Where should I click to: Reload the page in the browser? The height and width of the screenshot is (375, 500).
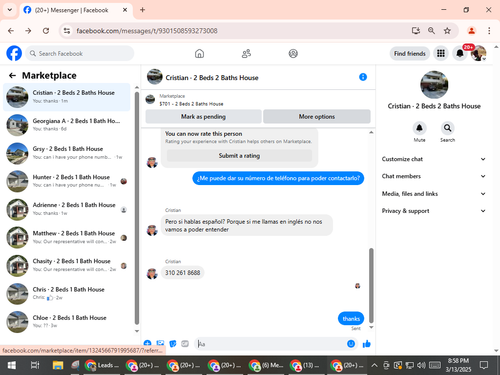(46, 31)
